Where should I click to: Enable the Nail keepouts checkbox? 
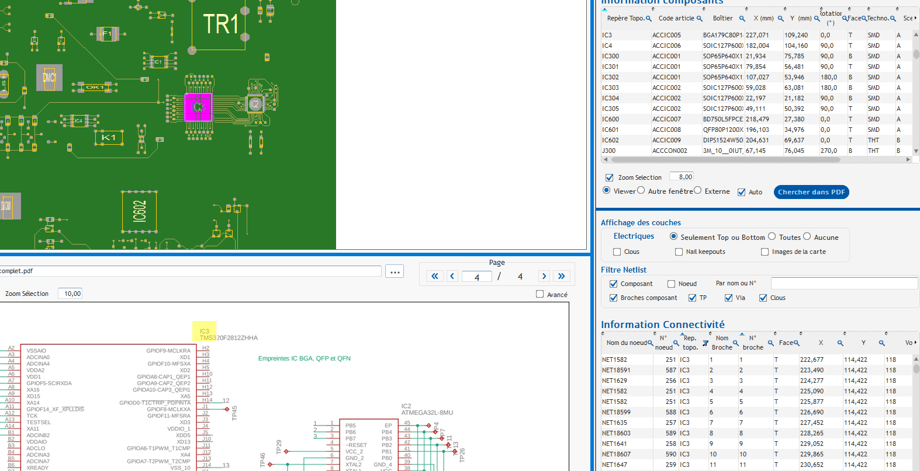pyautogui.click(x=680, y=252)
